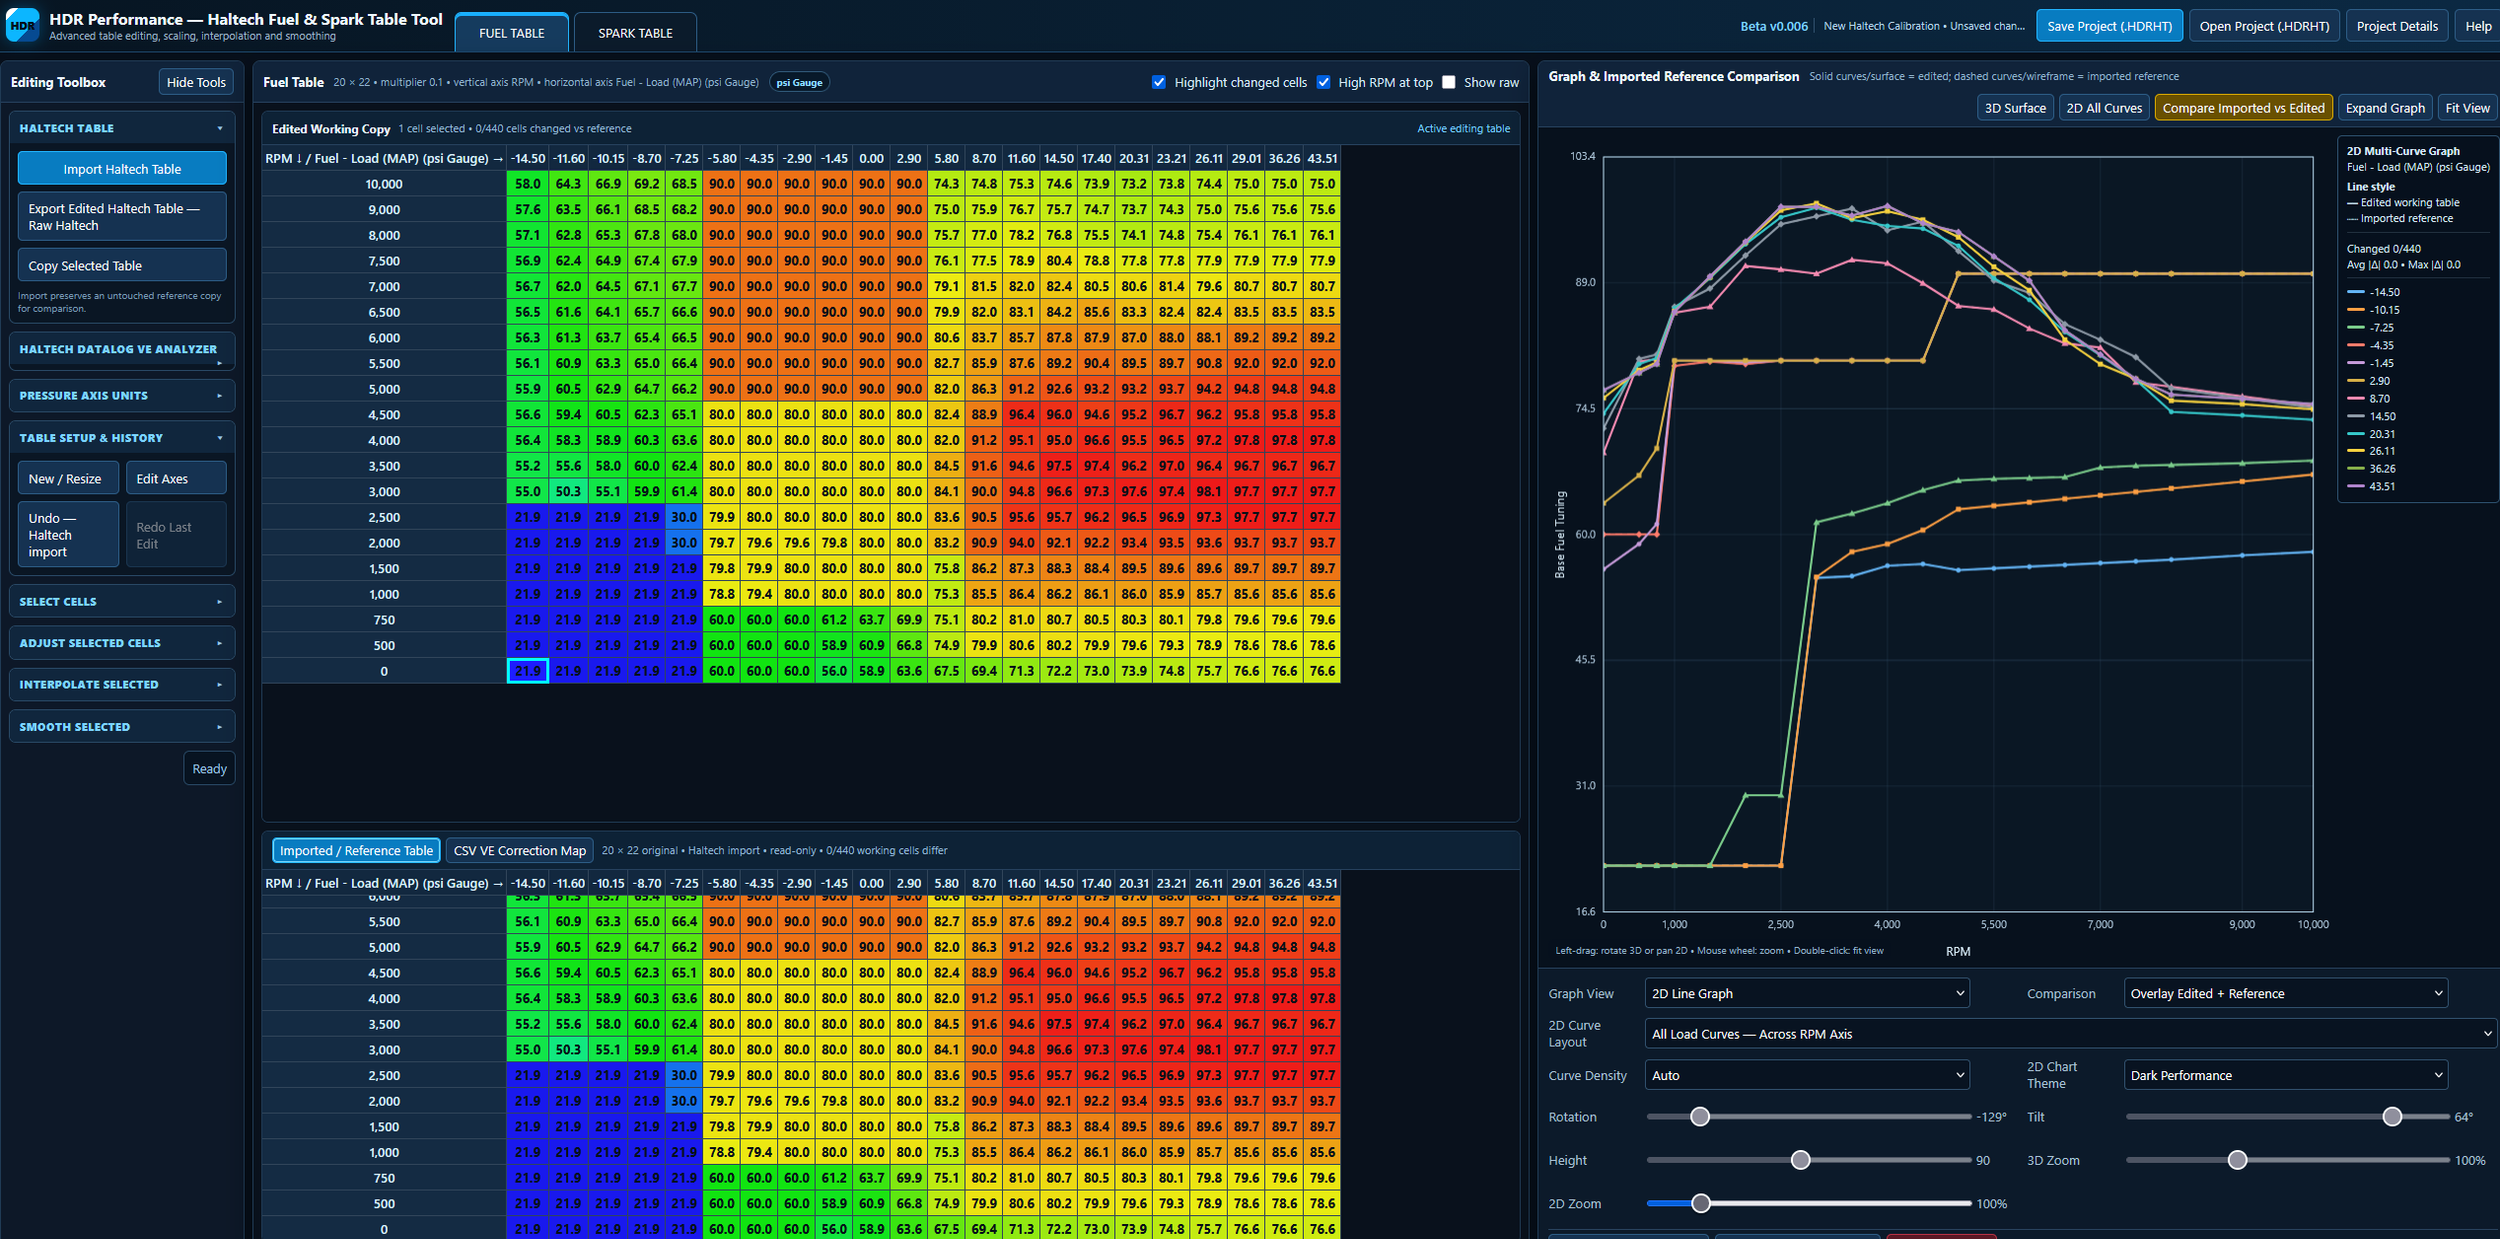Open the 2D Chart Theme dropdown
The height and width of the screenshot is (1239, 2500).
pos(2285,1075)
